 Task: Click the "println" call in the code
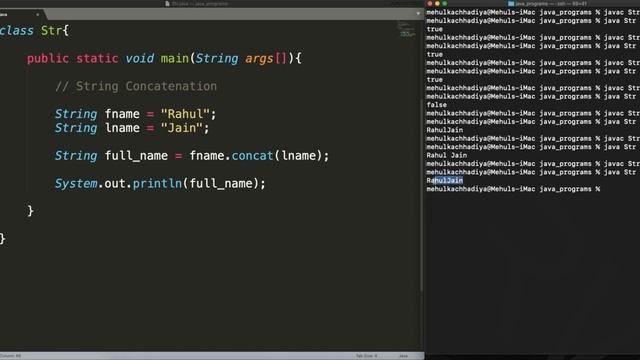pos(157,184)
